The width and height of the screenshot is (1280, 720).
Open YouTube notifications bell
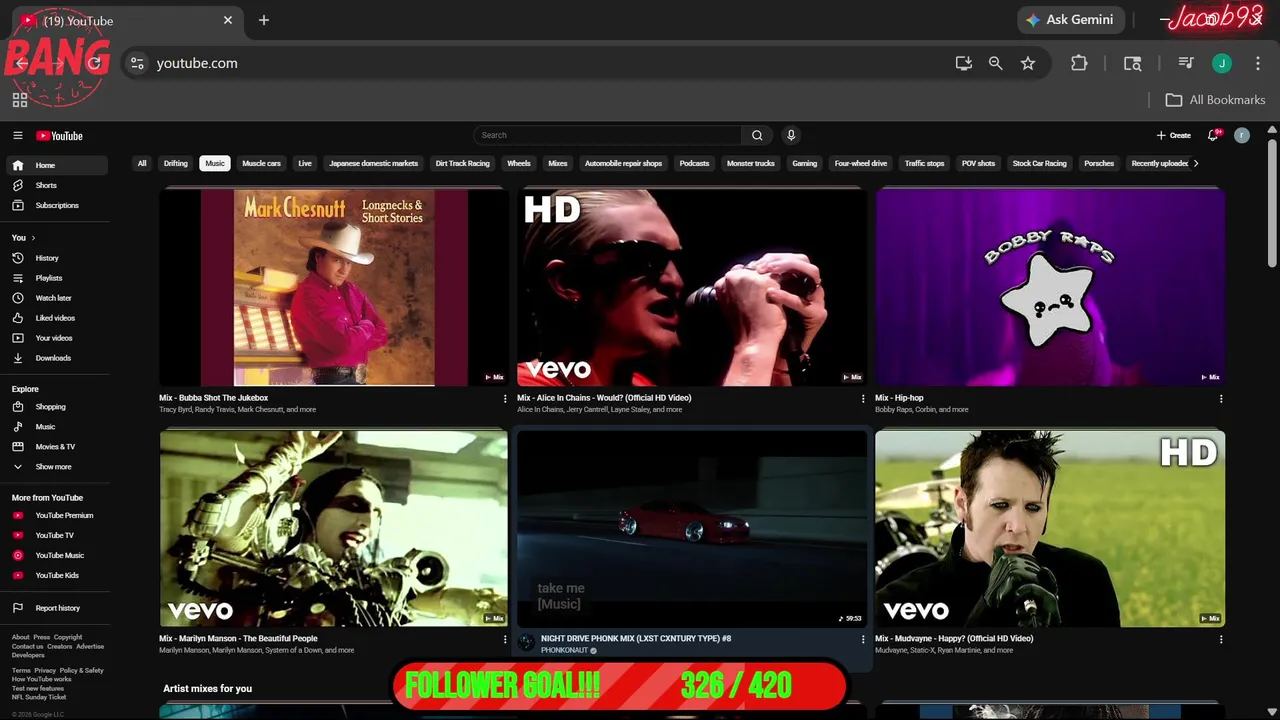click(1214, 135)
